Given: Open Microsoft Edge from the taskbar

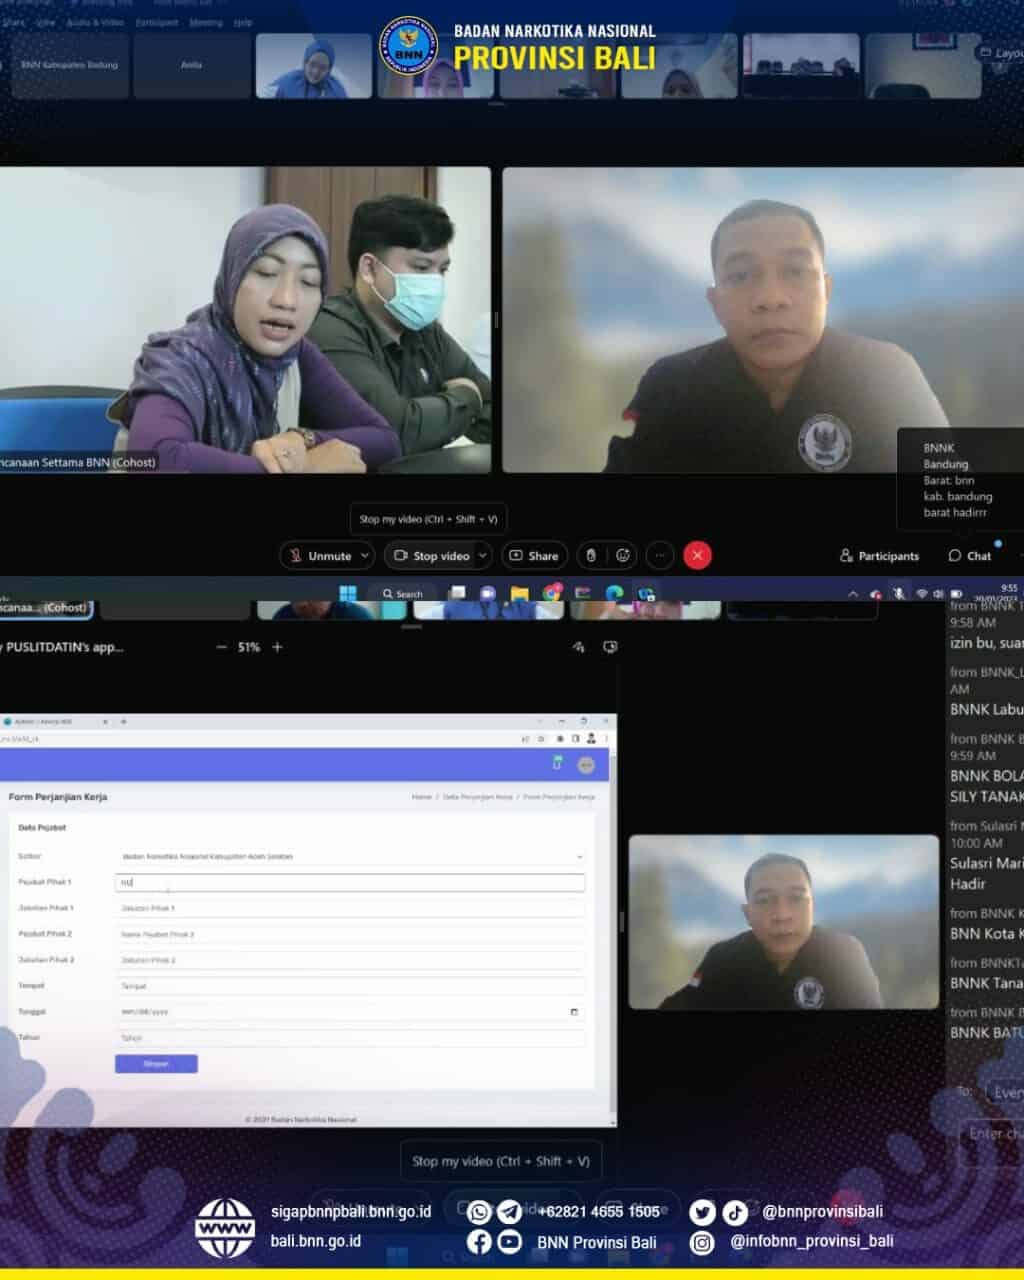Looking at the screenshot, I should [614, 593].
